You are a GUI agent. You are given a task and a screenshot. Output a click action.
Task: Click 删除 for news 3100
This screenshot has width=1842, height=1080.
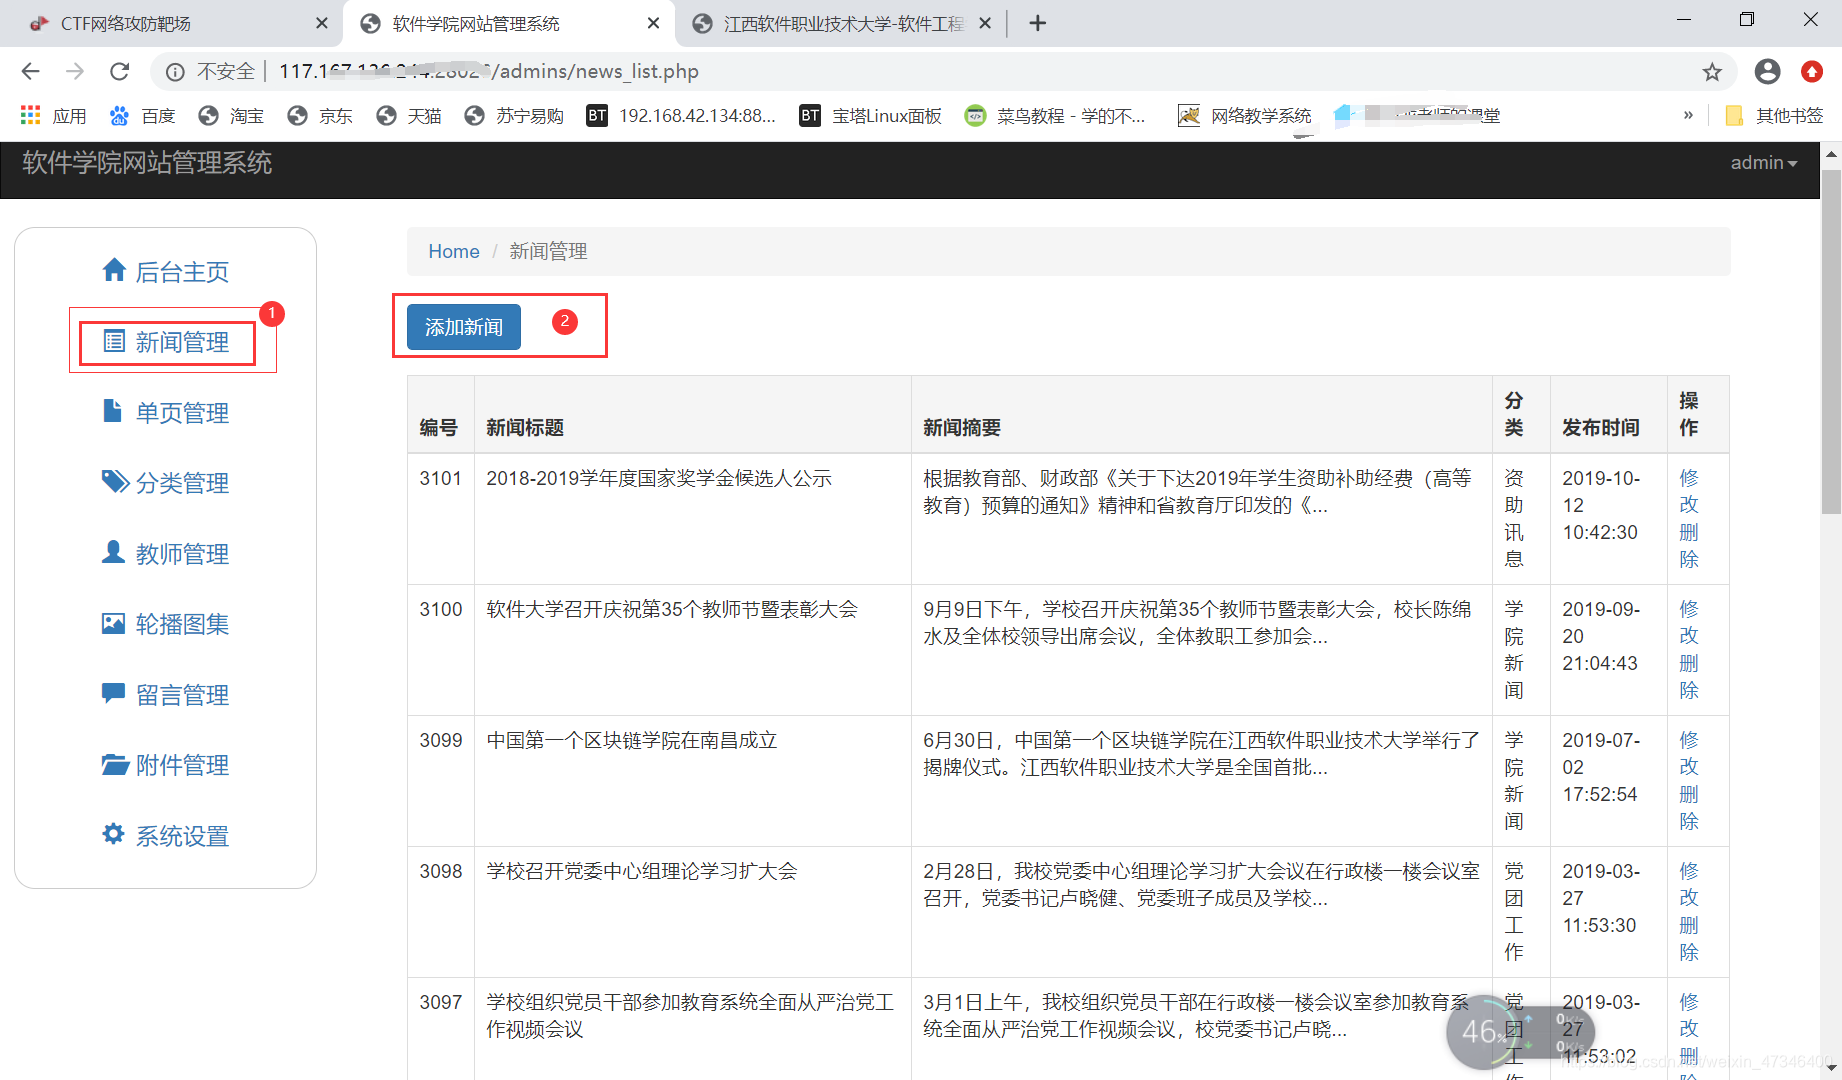coord(1689,676)
